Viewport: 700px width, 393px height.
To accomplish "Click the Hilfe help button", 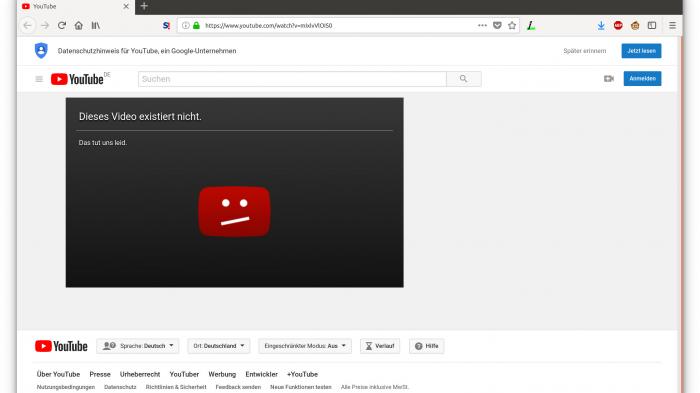I will pyautogui.click(x=426, y=346).
